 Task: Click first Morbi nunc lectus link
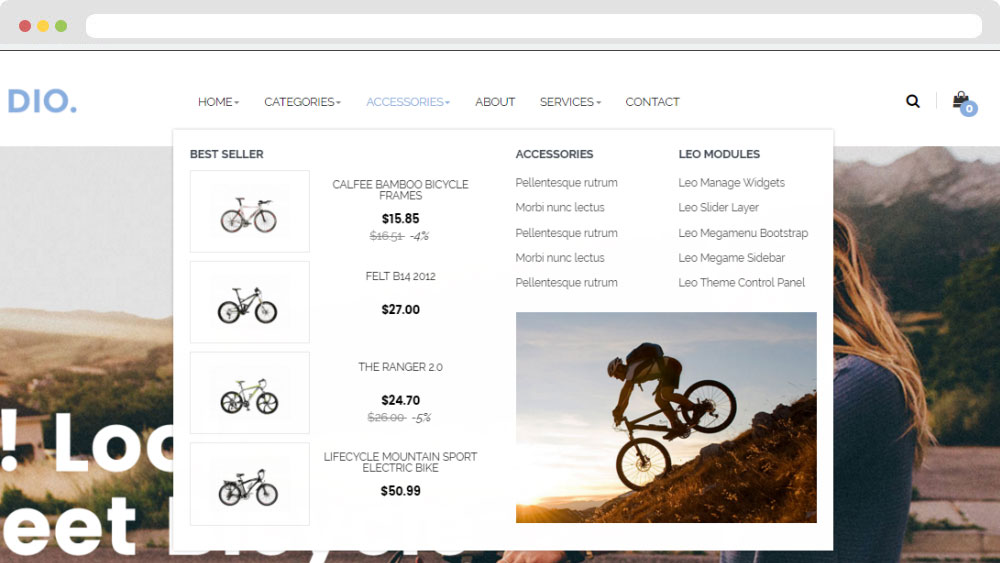560,207
